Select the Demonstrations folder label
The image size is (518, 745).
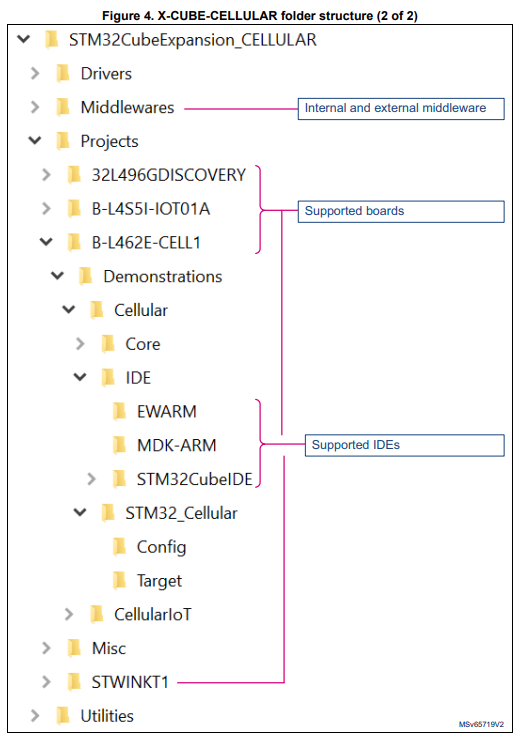pyautogui.click(x=163, y=277)
